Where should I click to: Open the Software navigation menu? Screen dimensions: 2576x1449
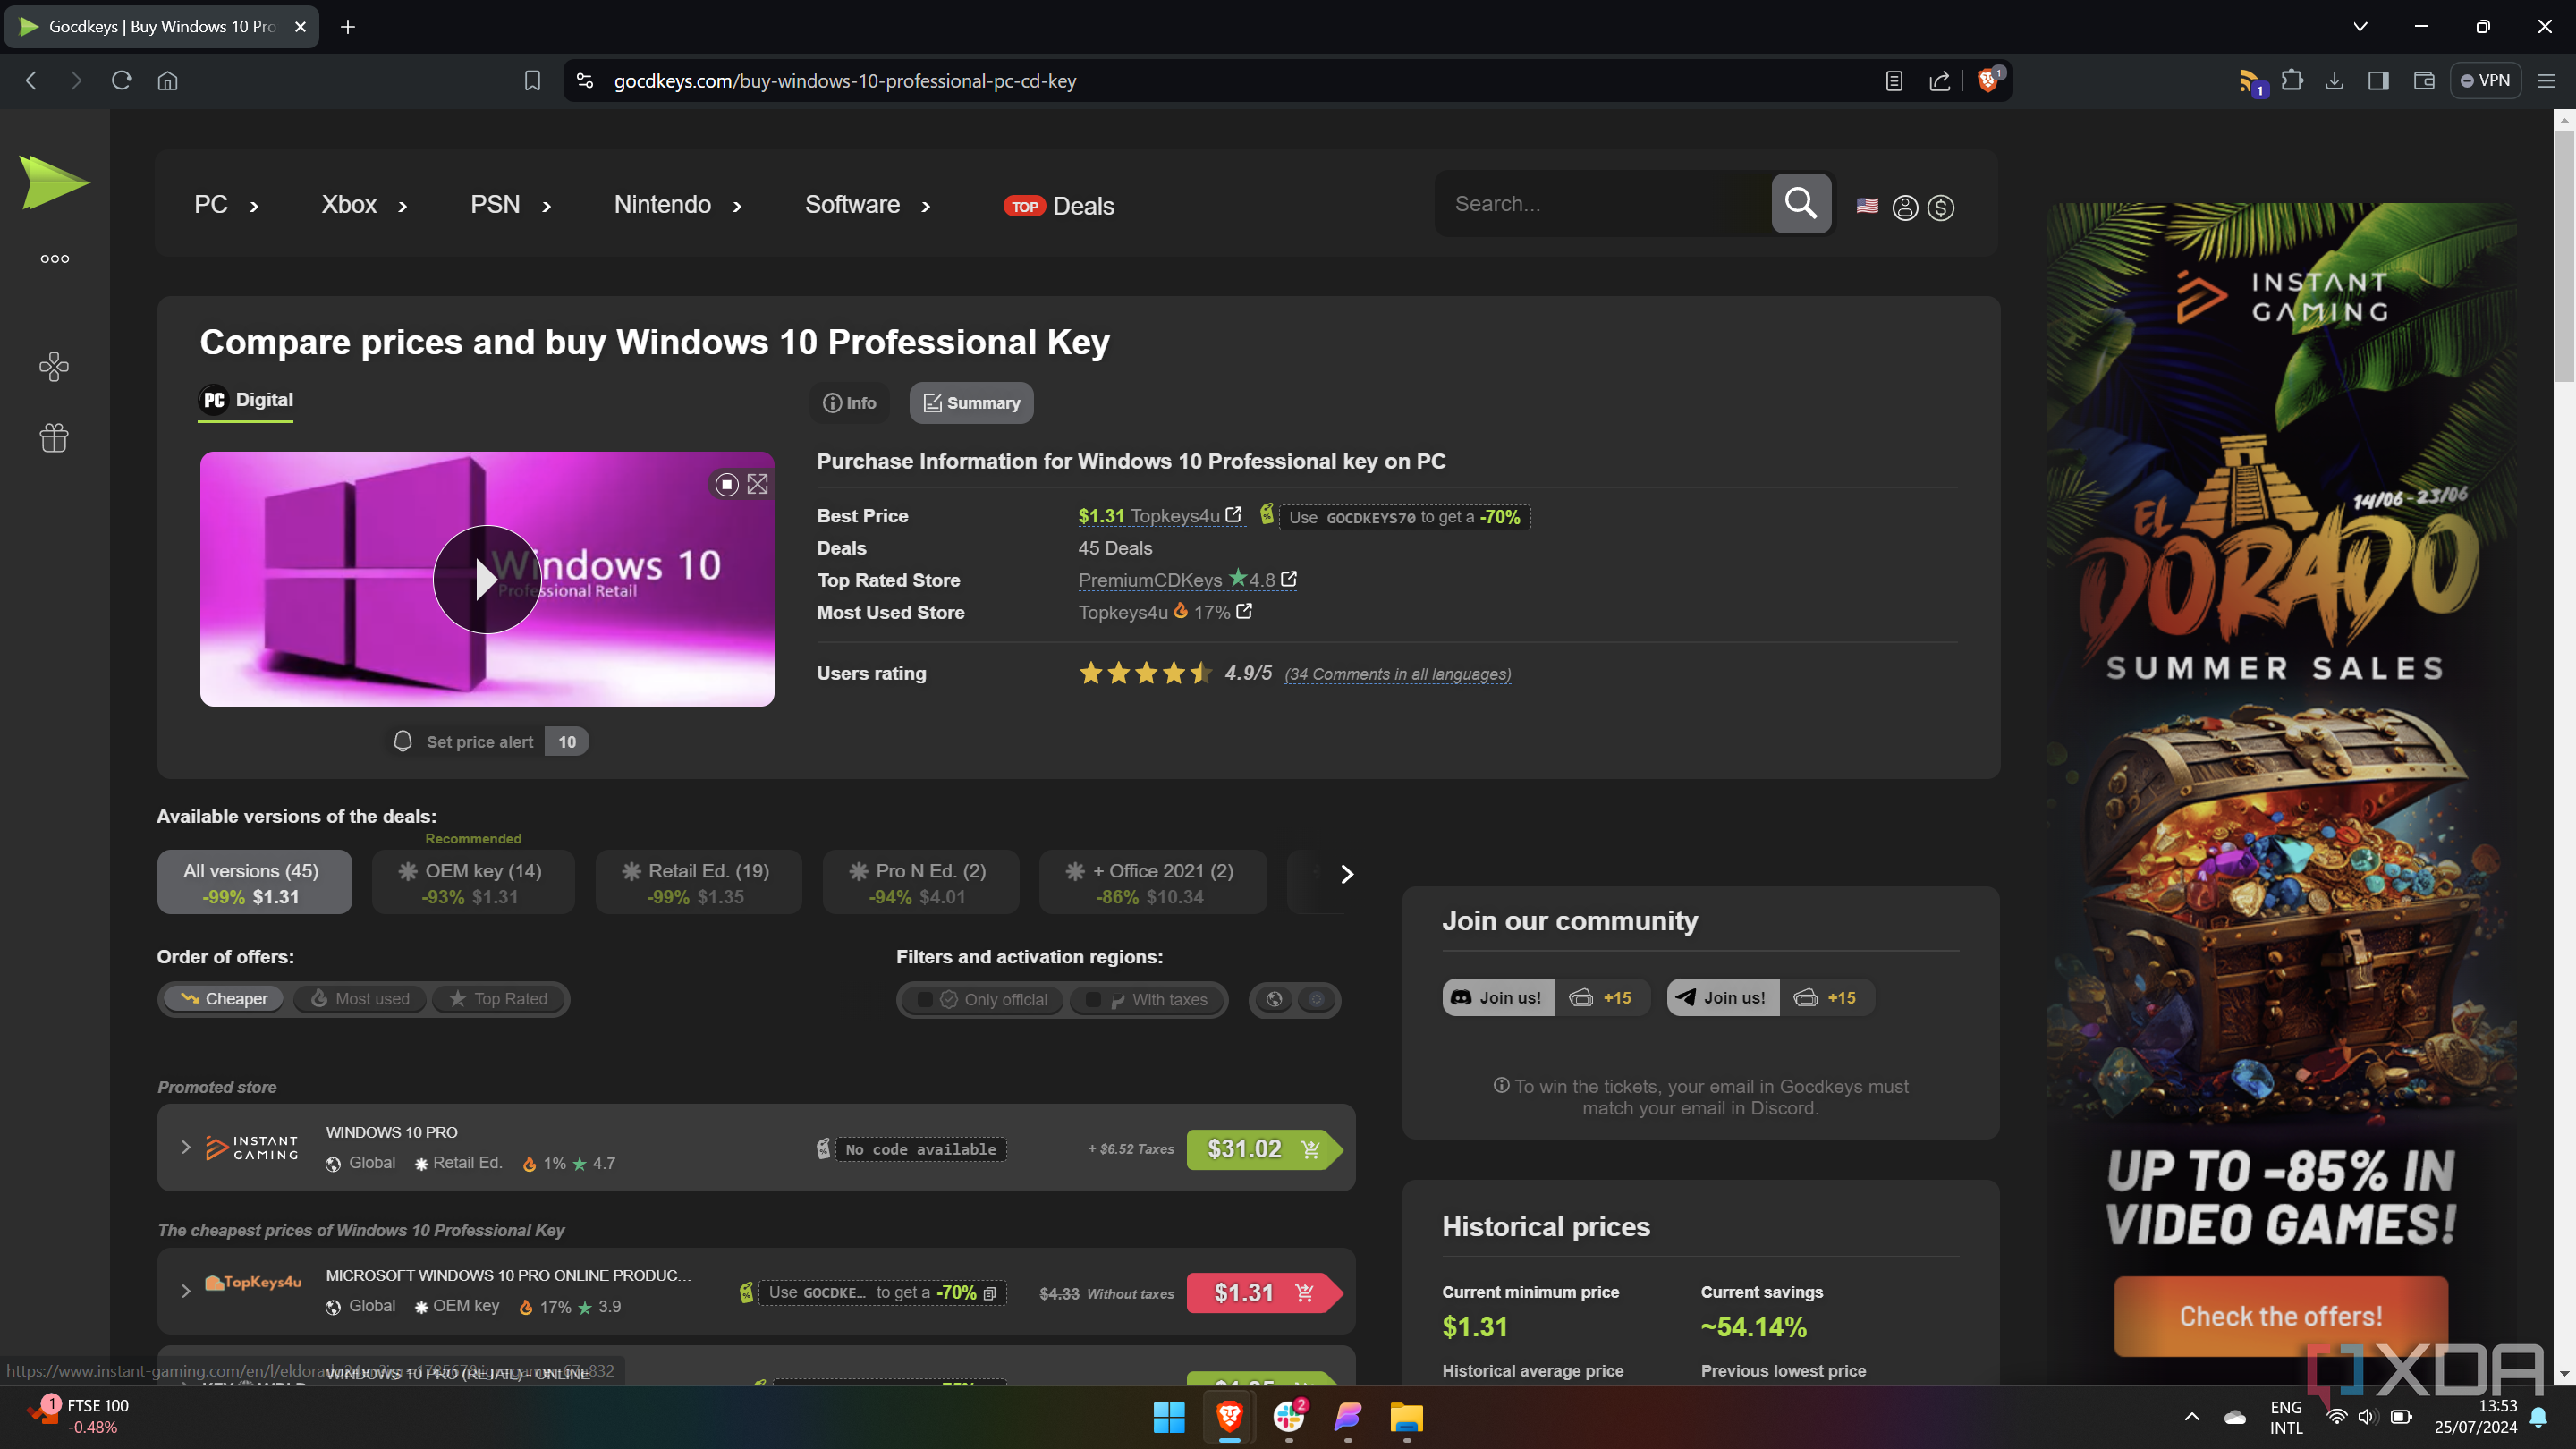point(852,204)
